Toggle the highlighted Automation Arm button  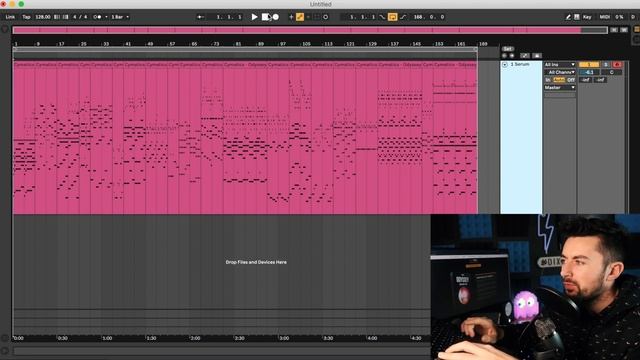300,17
